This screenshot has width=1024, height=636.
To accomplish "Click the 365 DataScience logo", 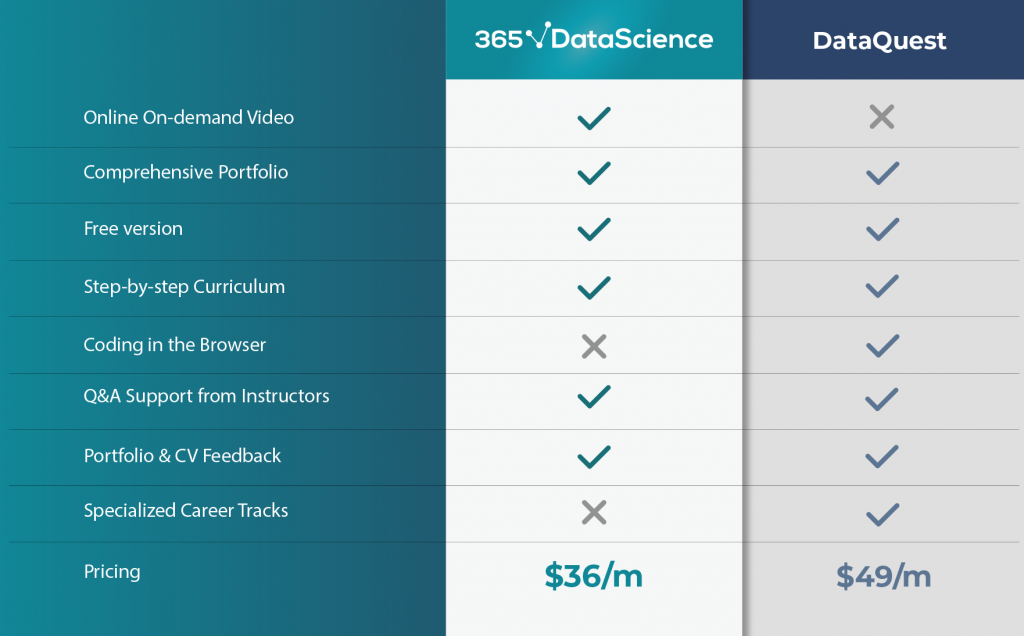I will (594, 39).
